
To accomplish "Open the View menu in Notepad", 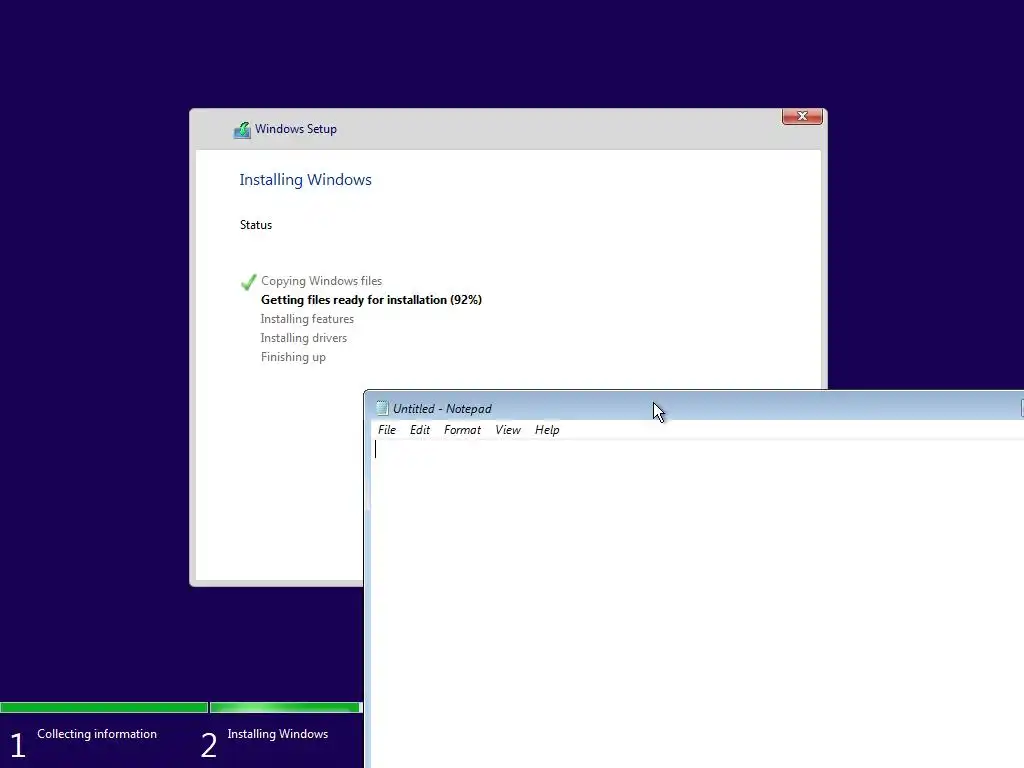I will 507,430.
